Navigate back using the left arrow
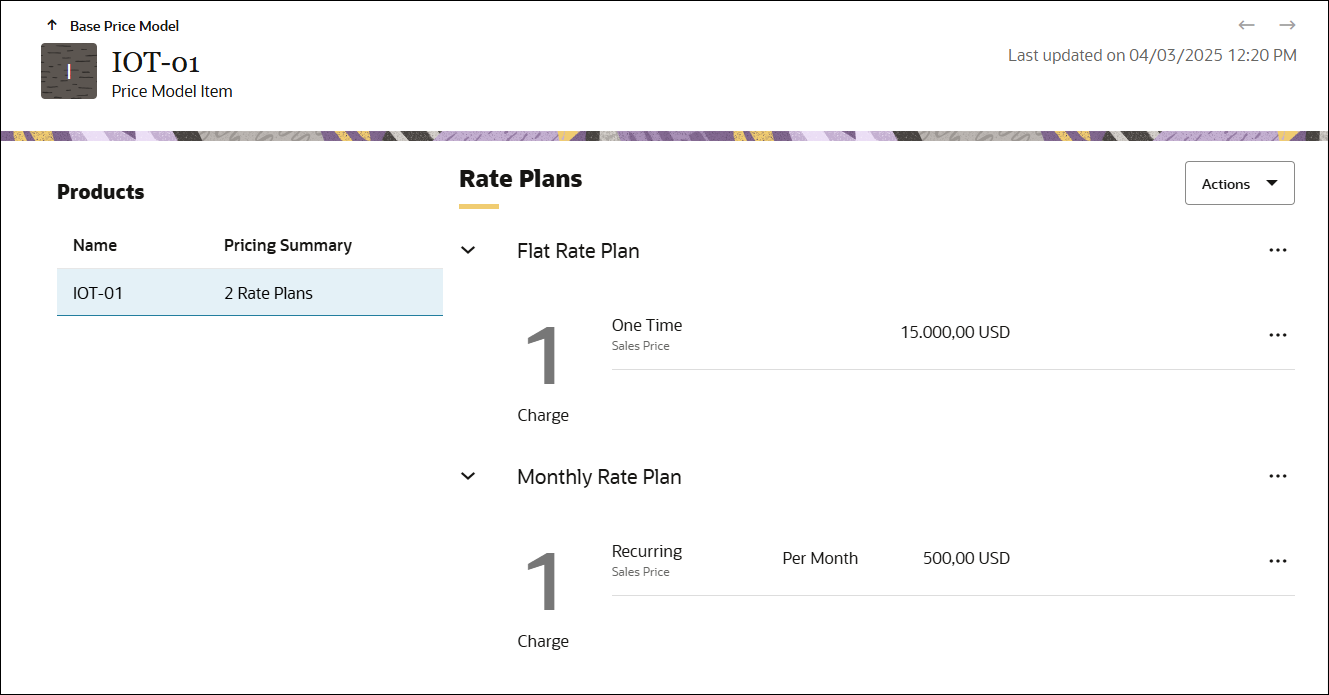The image size is (1329, 695). tap(1246, 24)
